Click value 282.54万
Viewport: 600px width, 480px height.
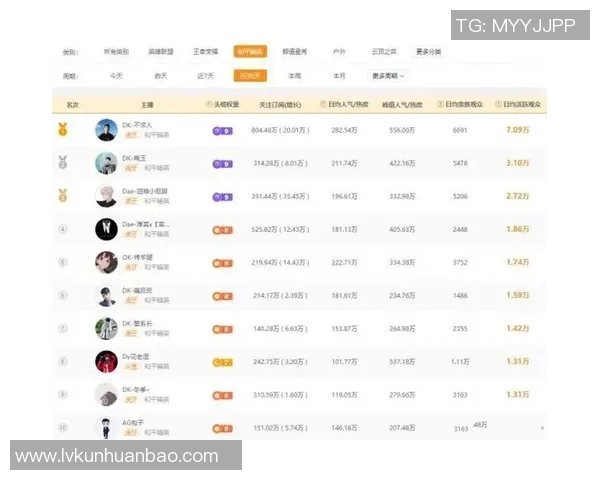click(x=344, y=130)
